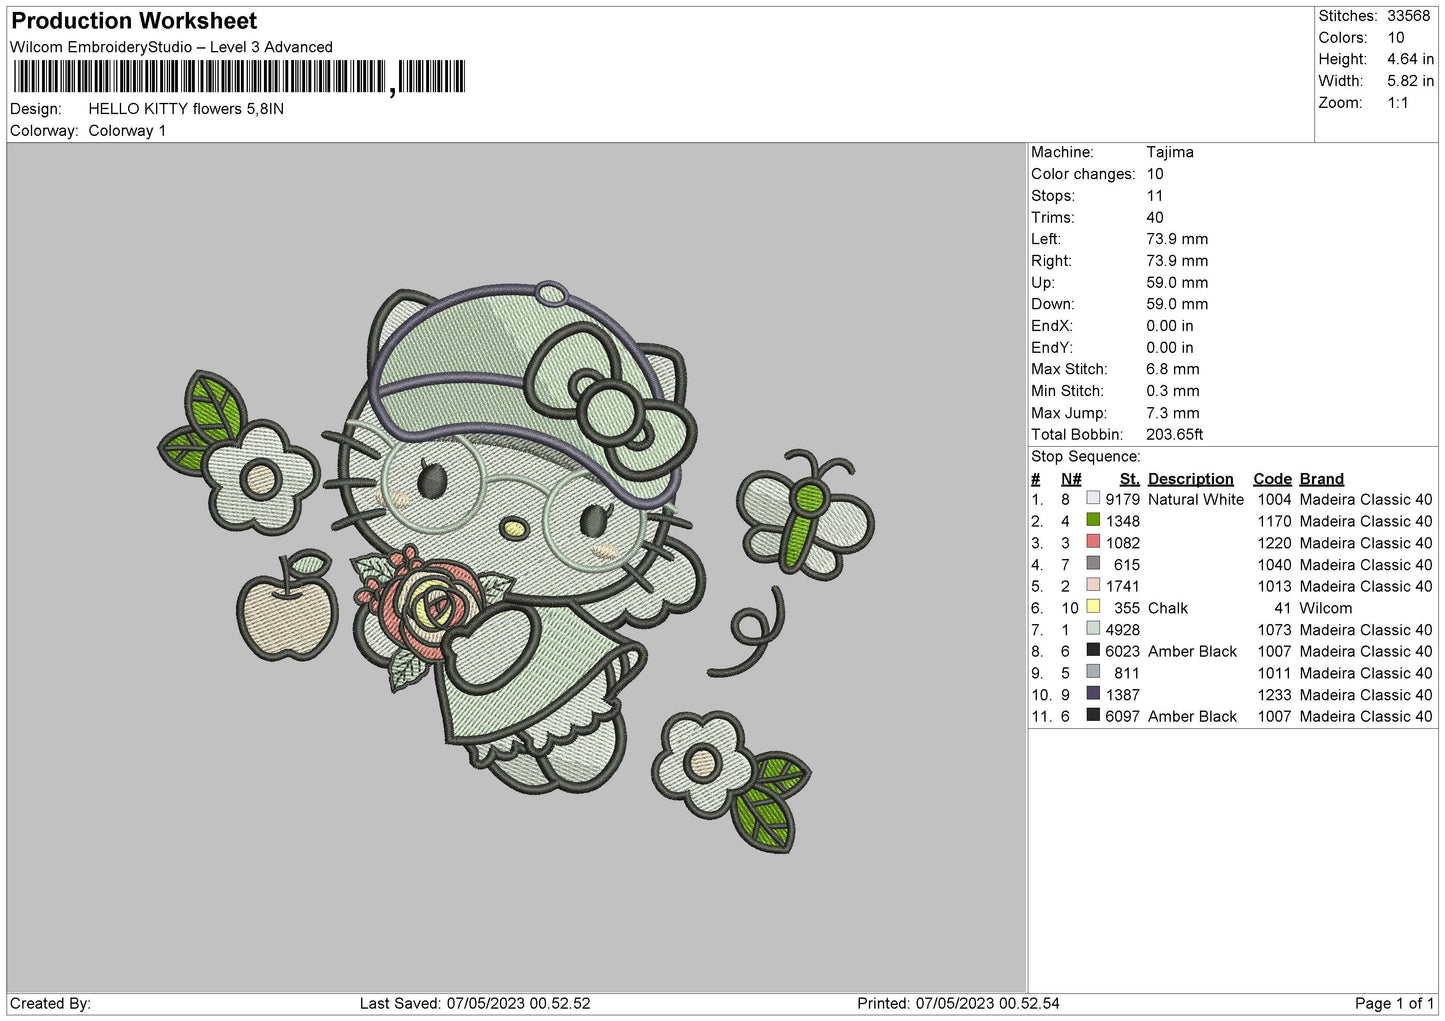The height and width of the screenshot is (1021, 1445).
Task: Click the 'Natural White' description
Action: click(x=1196, y=500)
